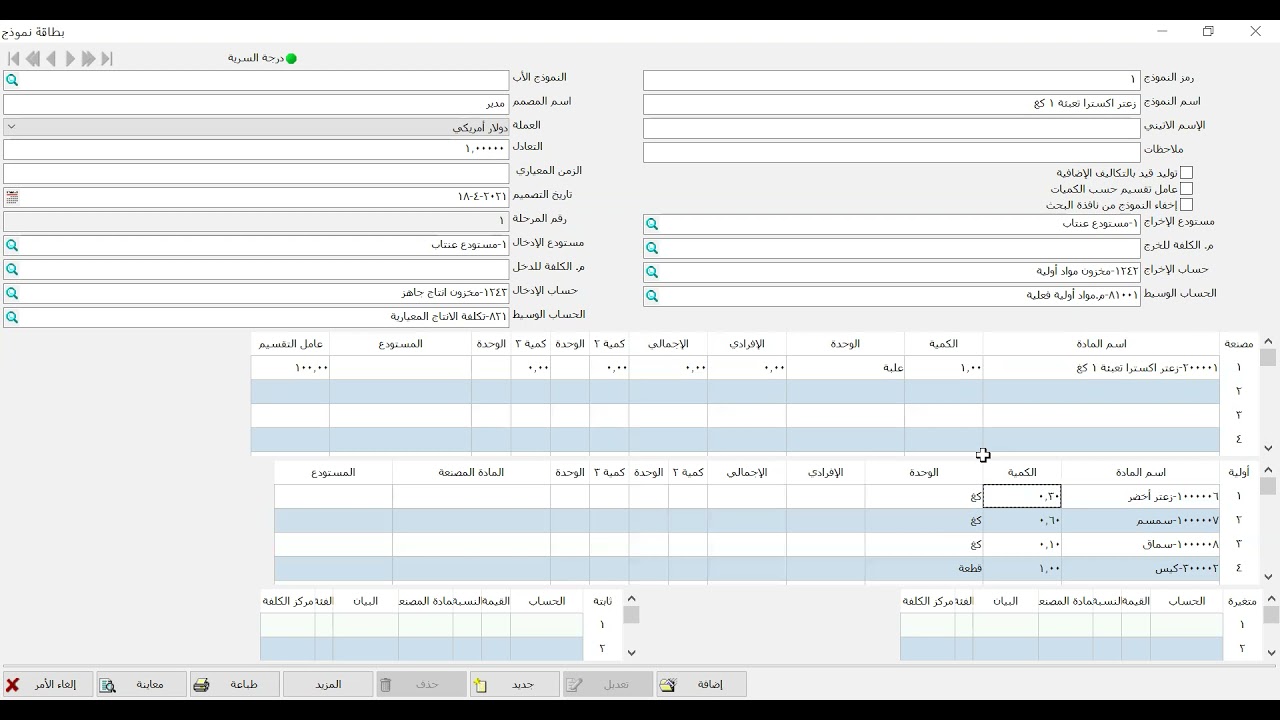The width and height of the screenshot is (1280, 720).
Task: Click the قطعة unit cell for كيس
Action: point(924,568)
